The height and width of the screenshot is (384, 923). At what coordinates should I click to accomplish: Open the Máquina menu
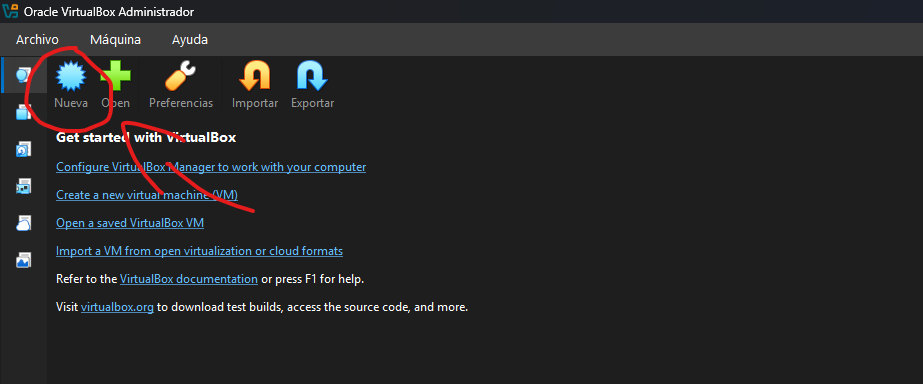115,40
